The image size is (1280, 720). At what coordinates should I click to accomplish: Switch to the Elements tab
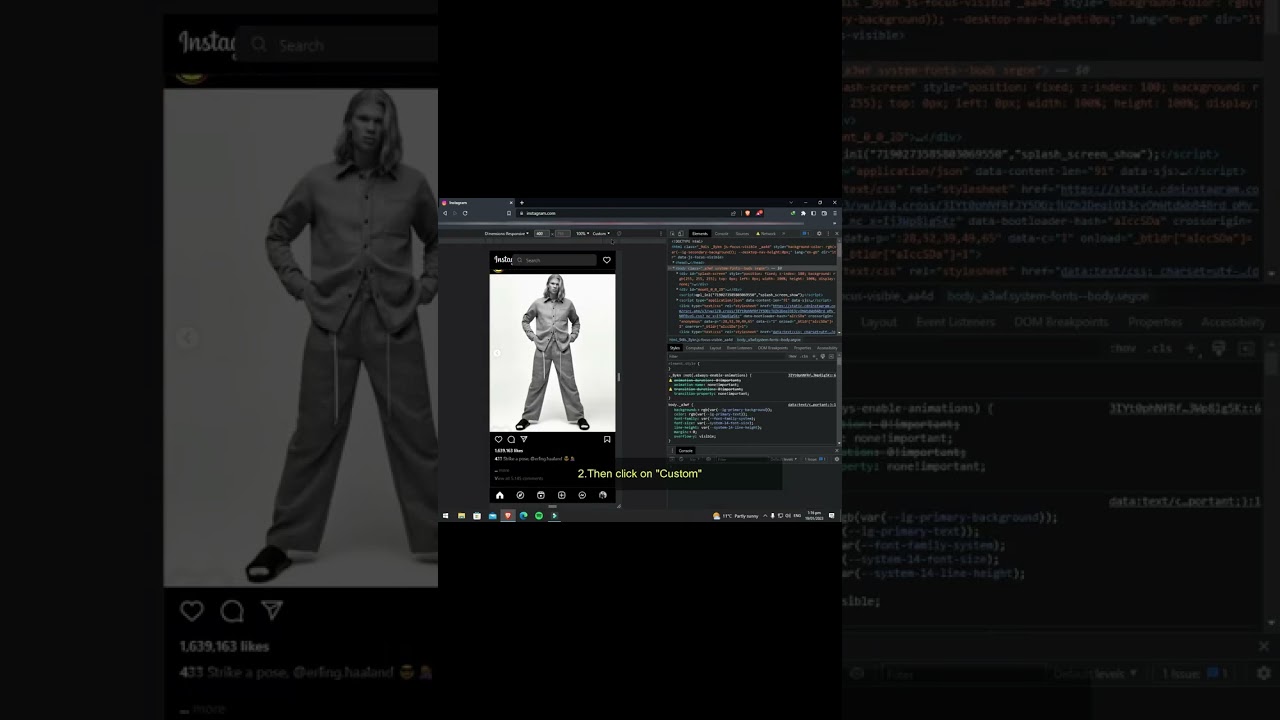coord(700,234)
